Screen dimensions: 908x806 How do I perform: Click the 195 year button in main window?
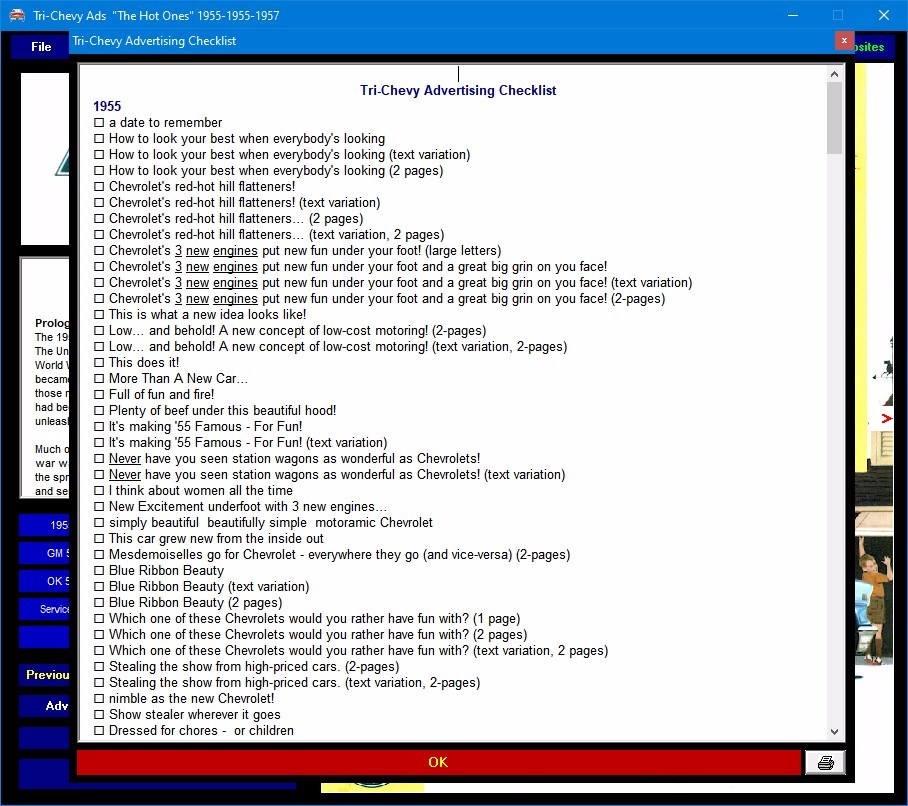coord(45,525)
